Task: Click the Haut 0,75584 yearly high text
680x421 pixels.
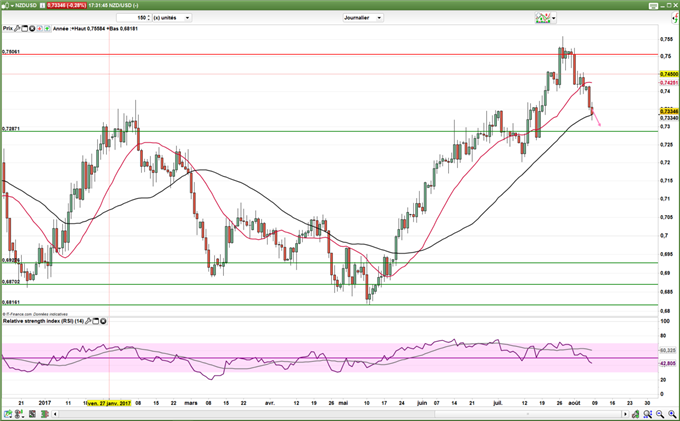Action: [x=90, y=29]
